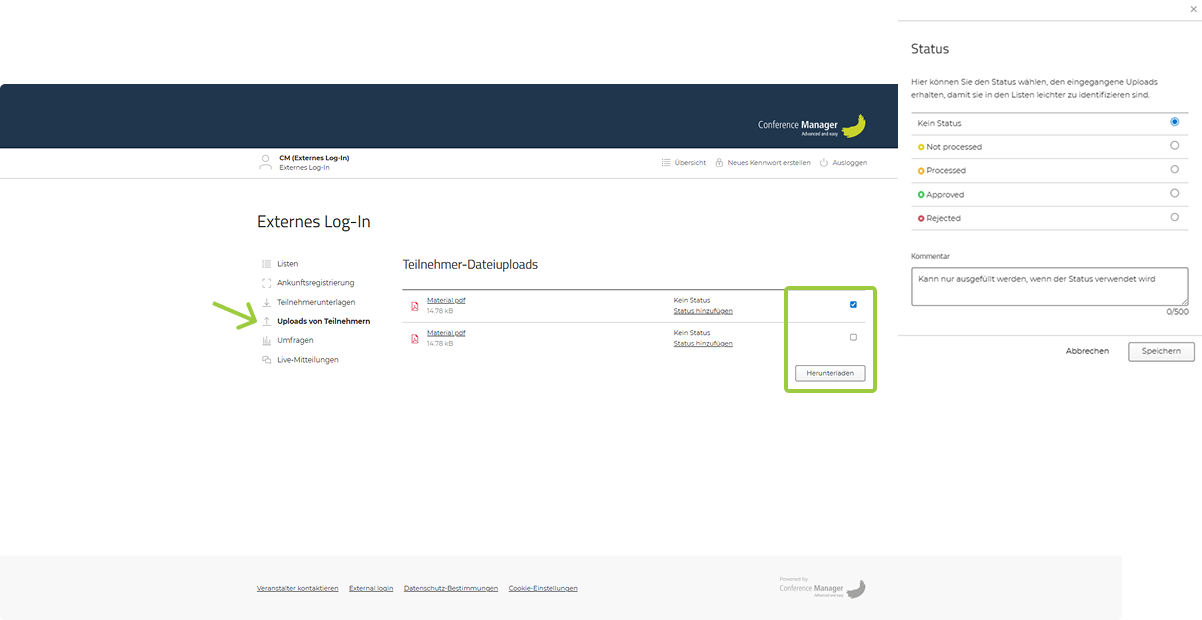This screenshot has height=620, width=1202.
Task: Open the first Material.pdf file link
Action: (x=446, y=300)
